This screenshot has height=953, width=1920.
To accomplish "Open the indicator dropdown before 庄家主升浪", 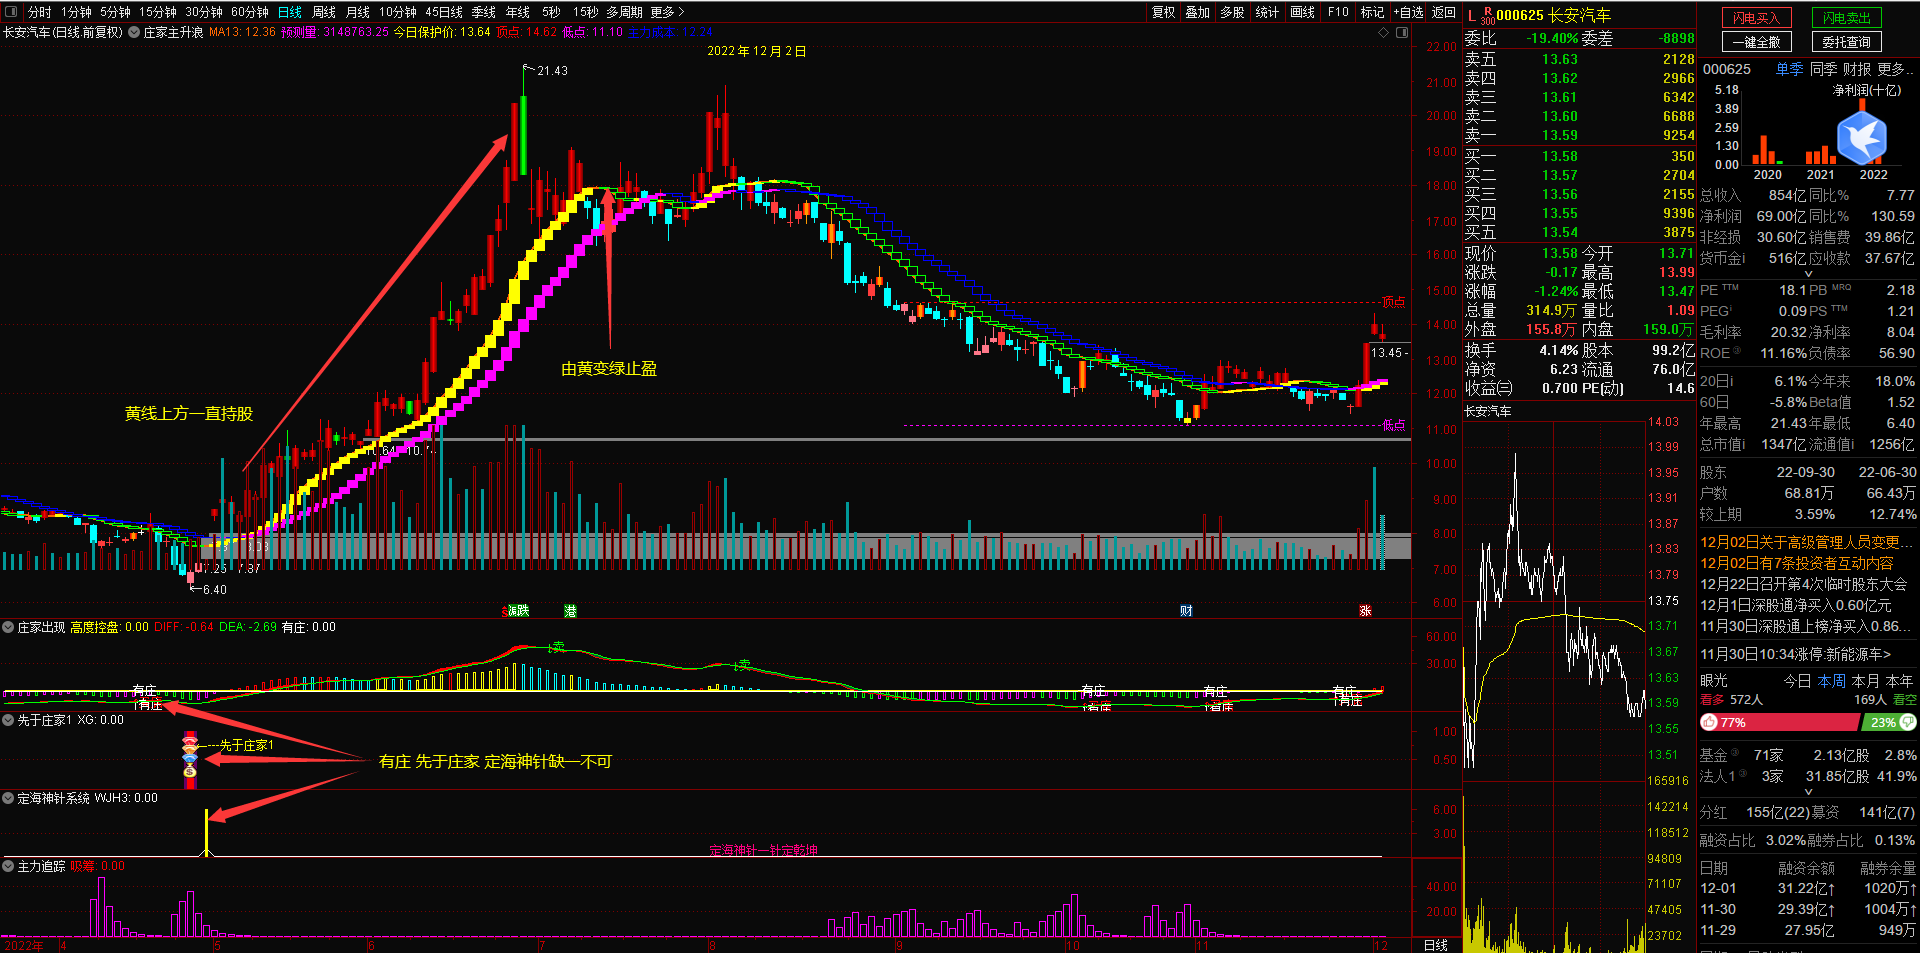I will coord(134,32).
